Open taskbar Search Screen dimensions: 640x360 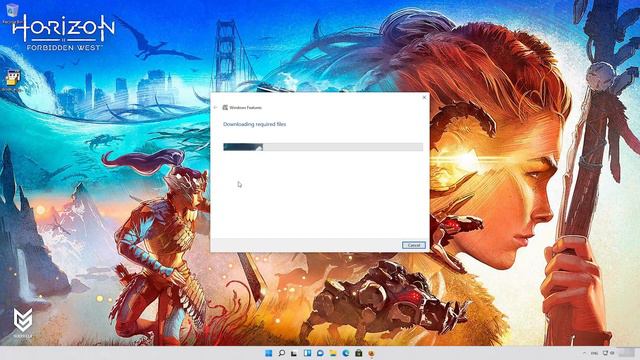coord(281,353)
